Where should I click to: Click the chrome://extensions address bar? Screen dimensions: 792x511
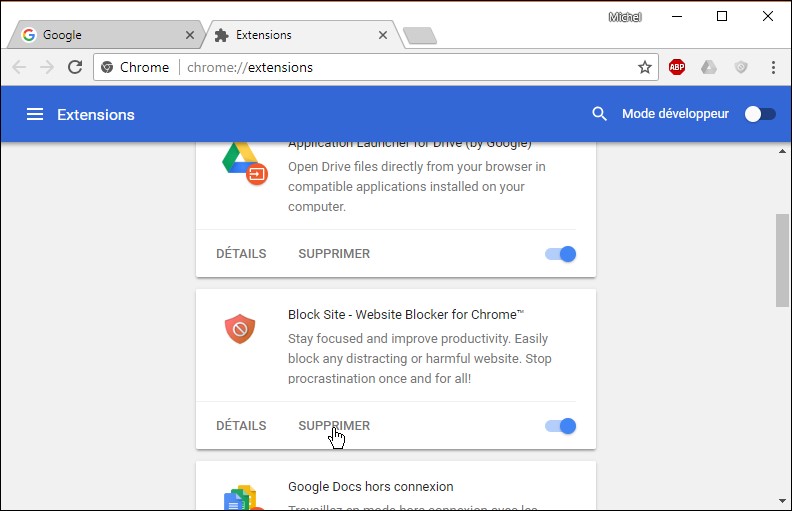pyautogui.click(x=400, y=67)
